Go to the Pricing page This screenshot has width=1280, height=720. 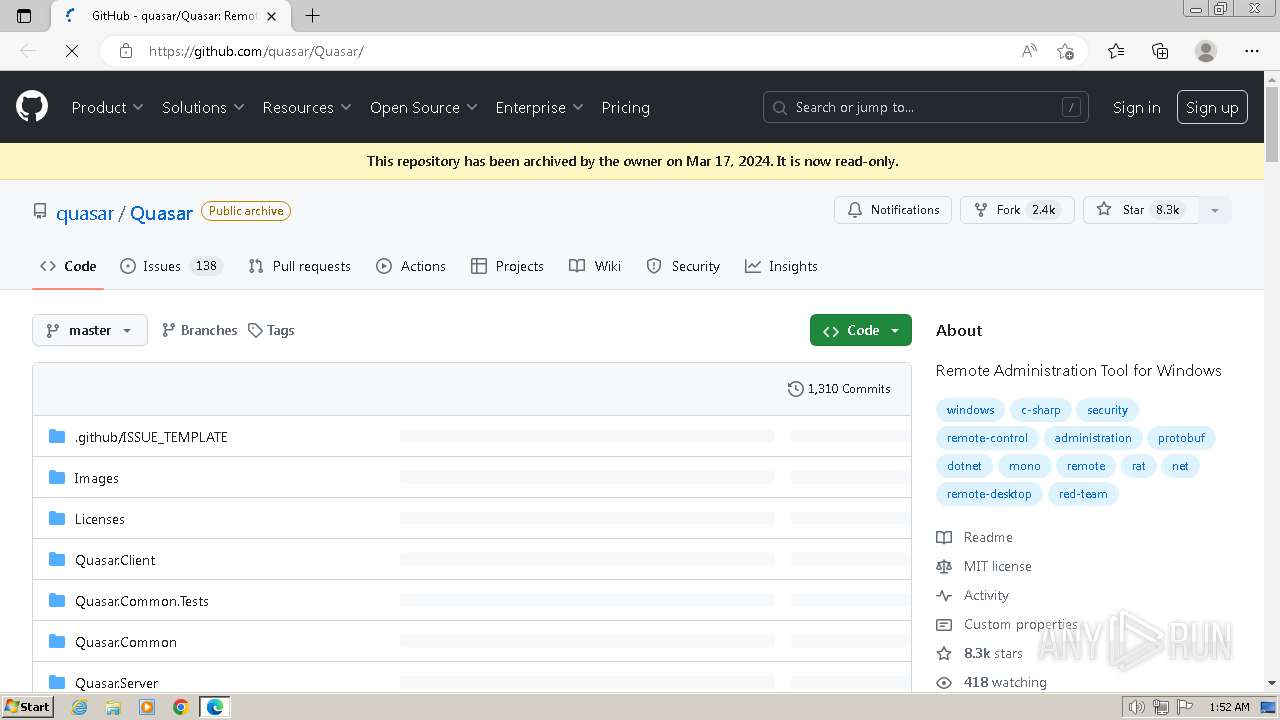[x=625, y=107]
